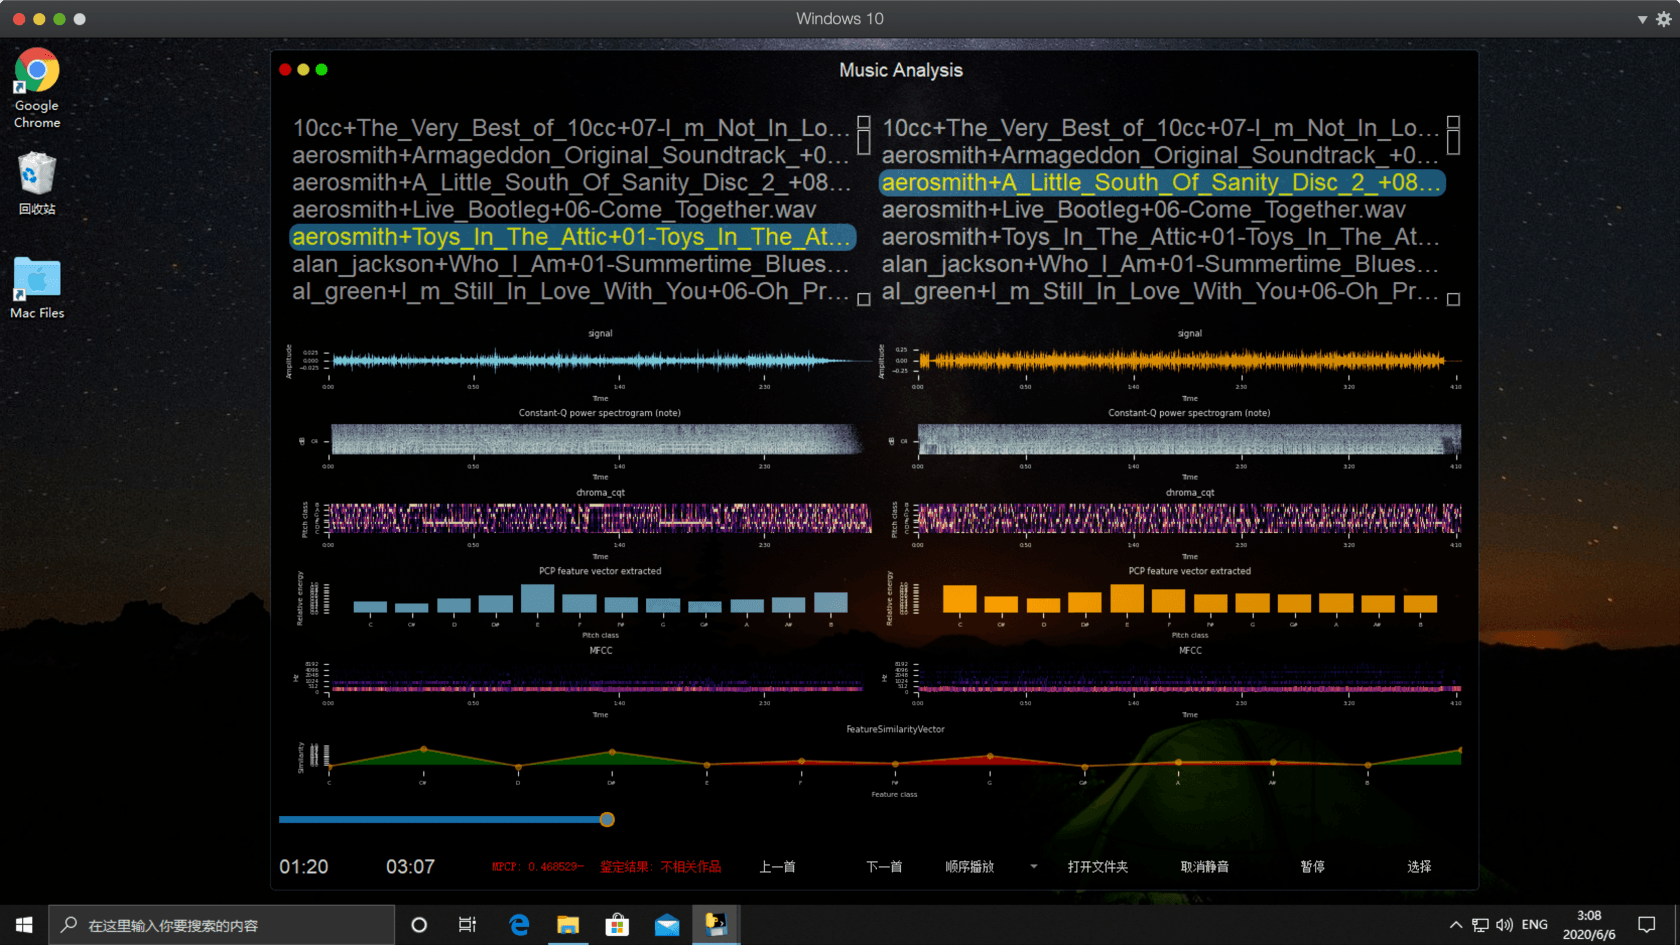The image size is (1680, 945).
Task: Select the Python app taskbar icon
Action: click(x=716, y=925)
